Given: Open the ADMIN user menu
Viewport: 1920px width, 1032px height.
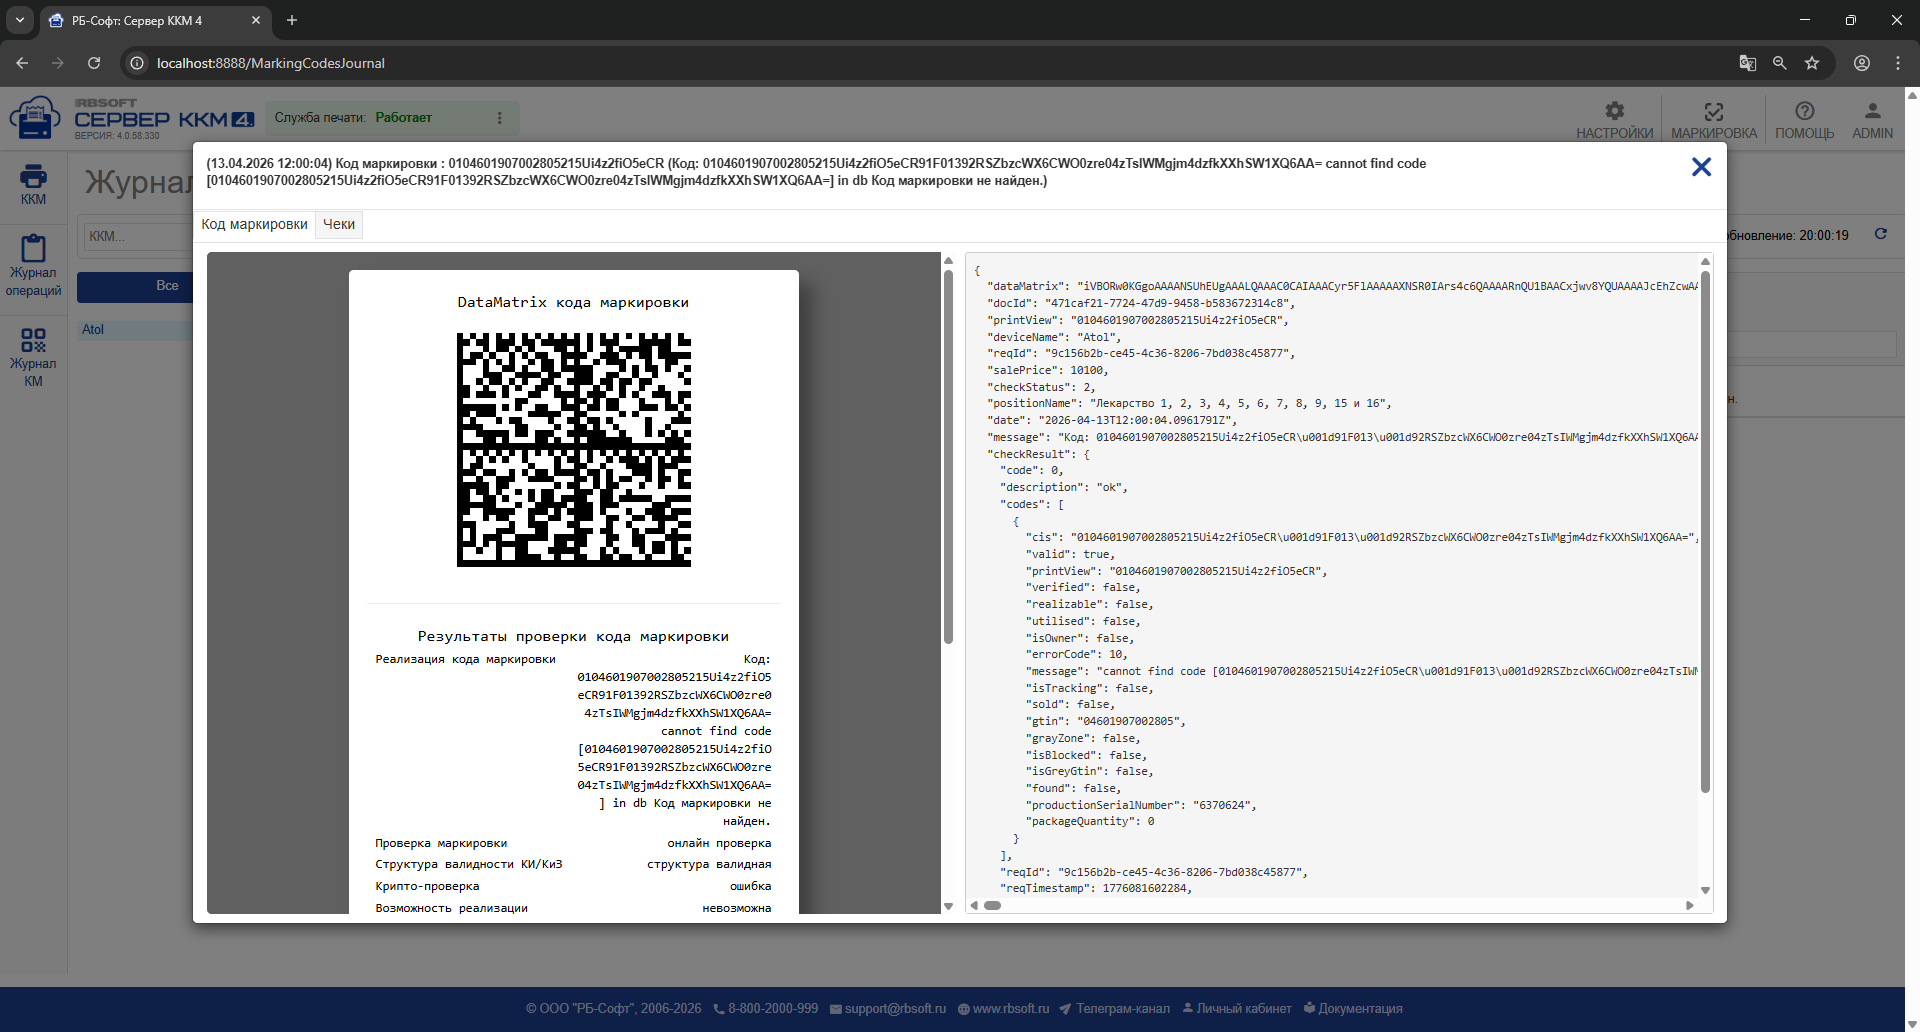Looking at the screenshot, I should click(x=1872, y=120).
